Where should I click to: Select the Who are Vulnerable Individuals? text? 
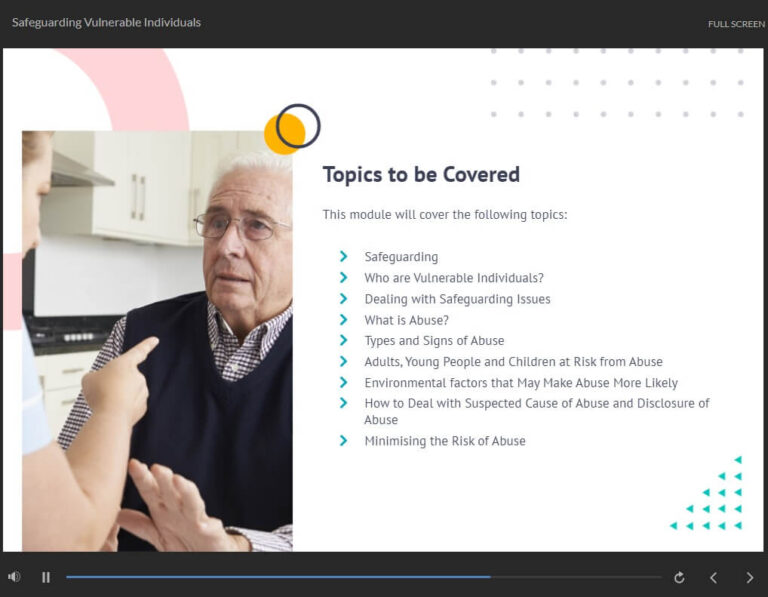pyautogui.click(x=454, y=278)
